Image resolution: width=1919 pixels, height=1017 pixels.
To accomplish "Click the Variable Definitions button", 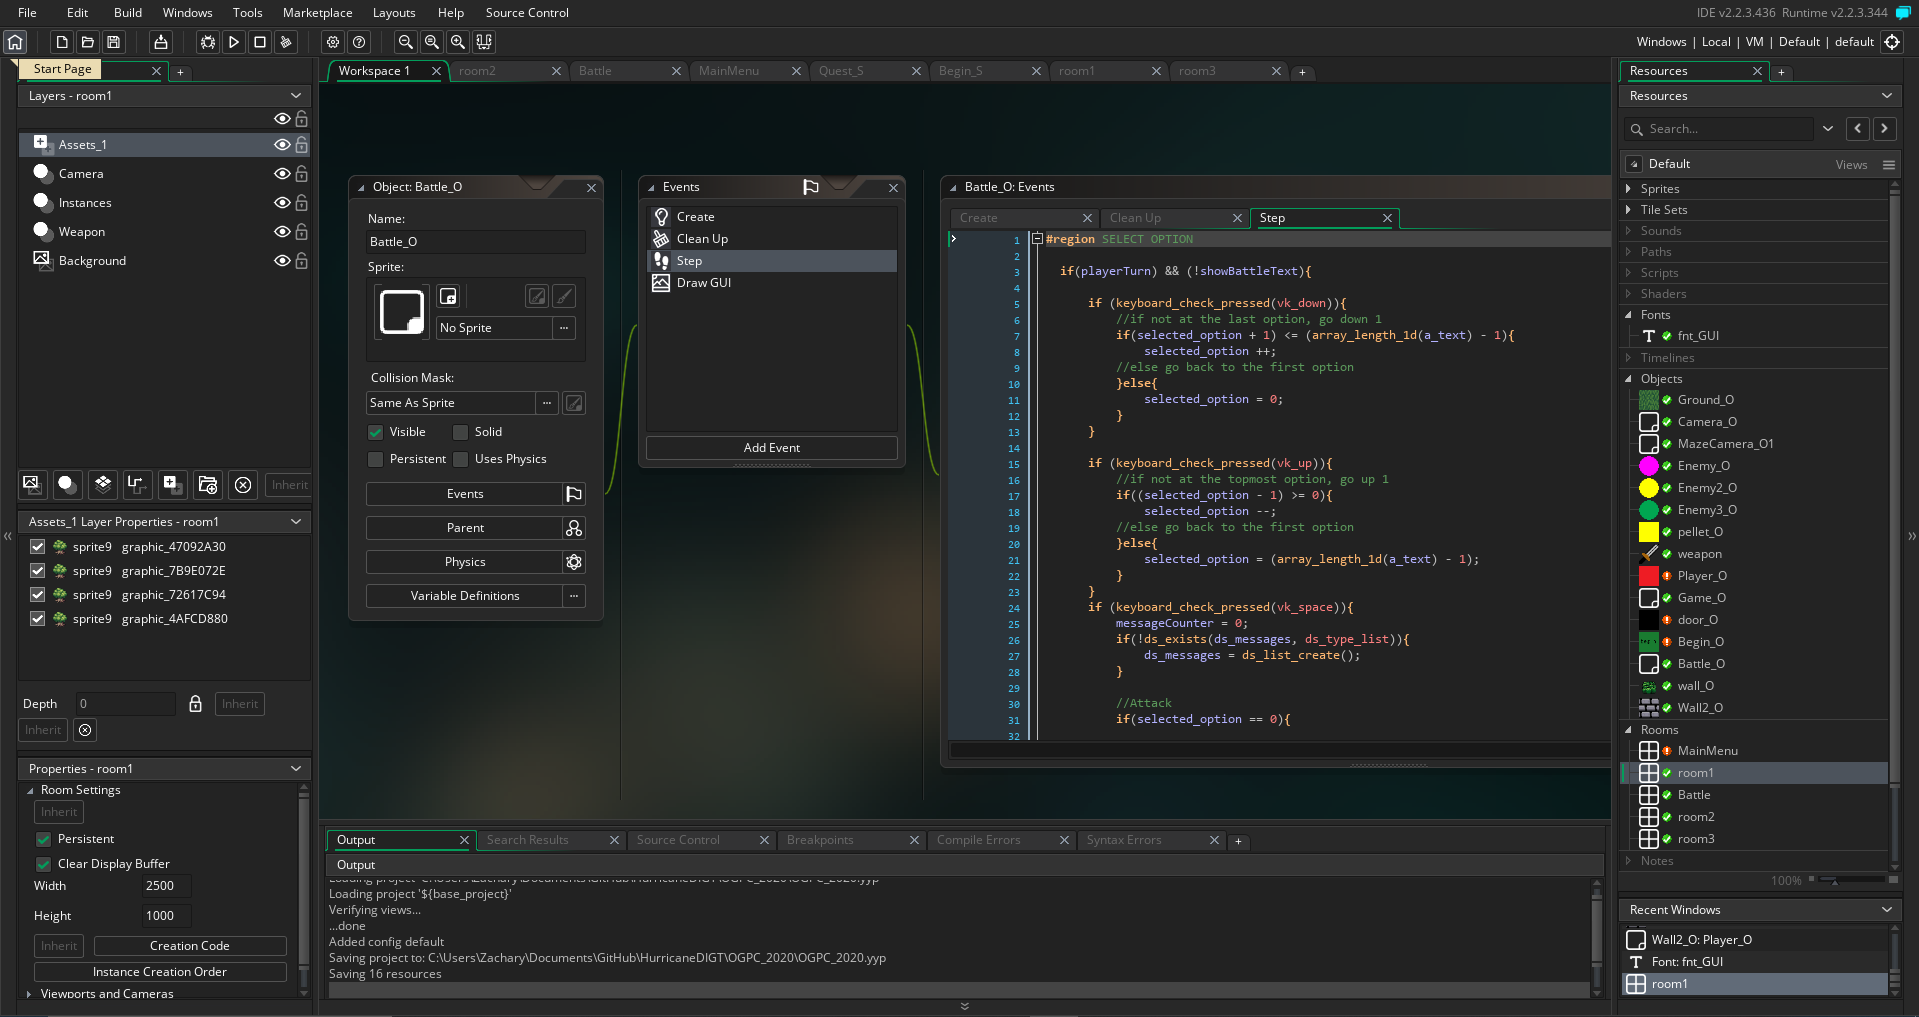I will (464, 596).
